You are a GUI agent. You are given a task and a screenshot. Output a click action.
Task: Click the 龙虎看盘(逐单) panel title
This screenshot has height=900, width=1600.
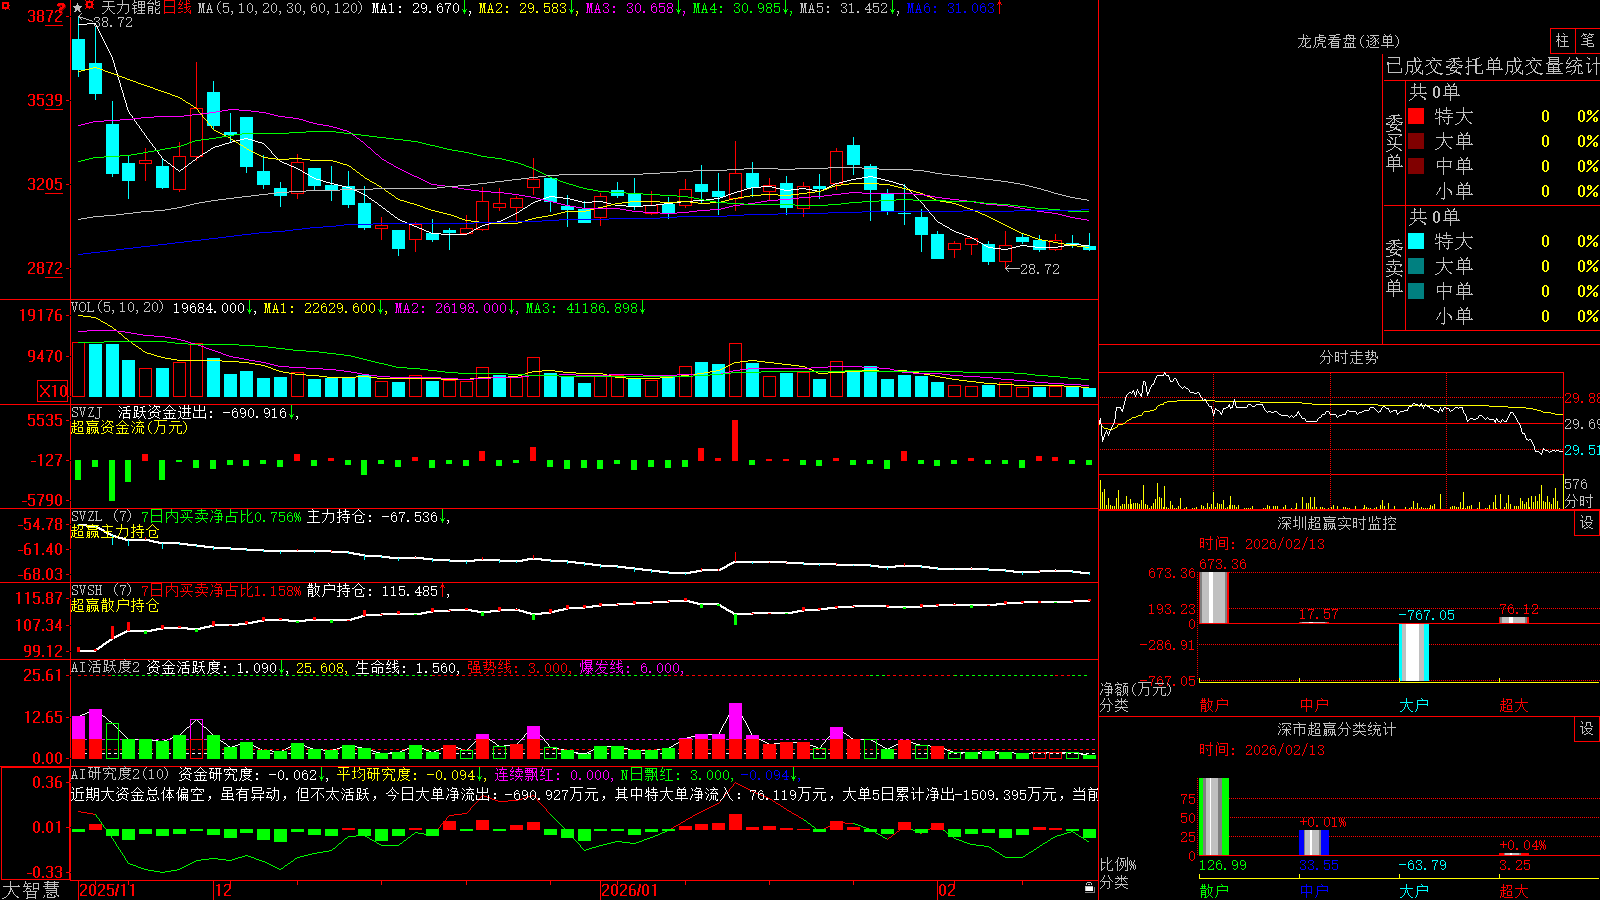coord(1348,41)
